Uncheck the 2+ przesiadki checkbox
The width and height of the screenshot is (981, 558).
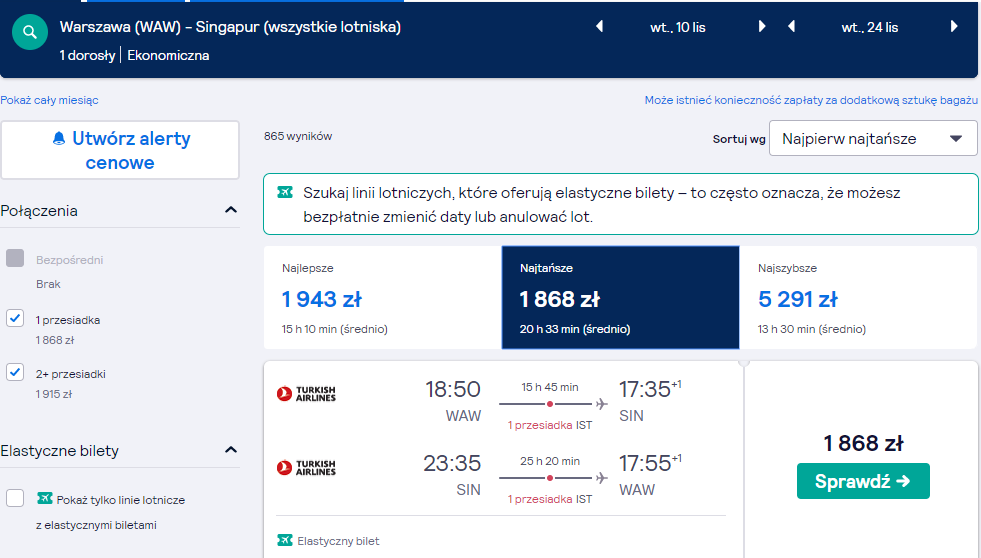click(x=15, y=372)
